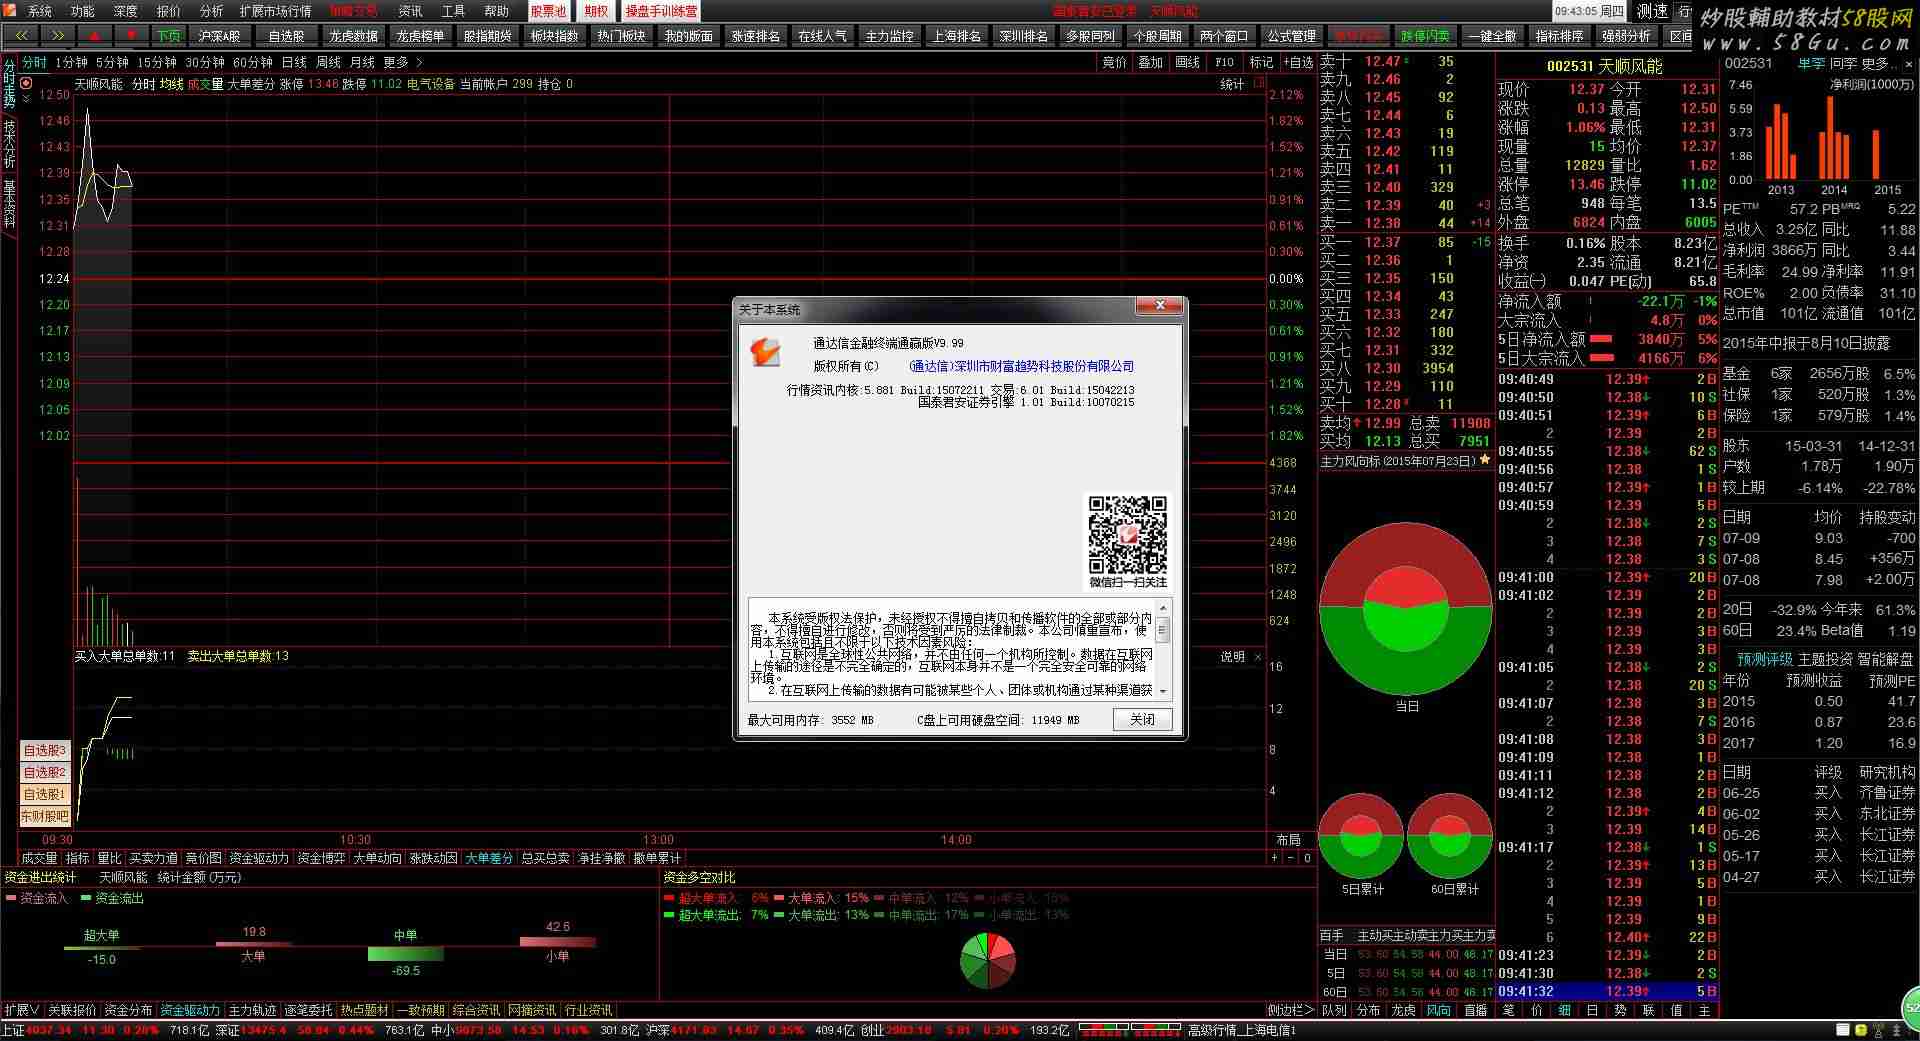
Task: Click the 竞价 toggle
Action: click(x=1114, y=62)
